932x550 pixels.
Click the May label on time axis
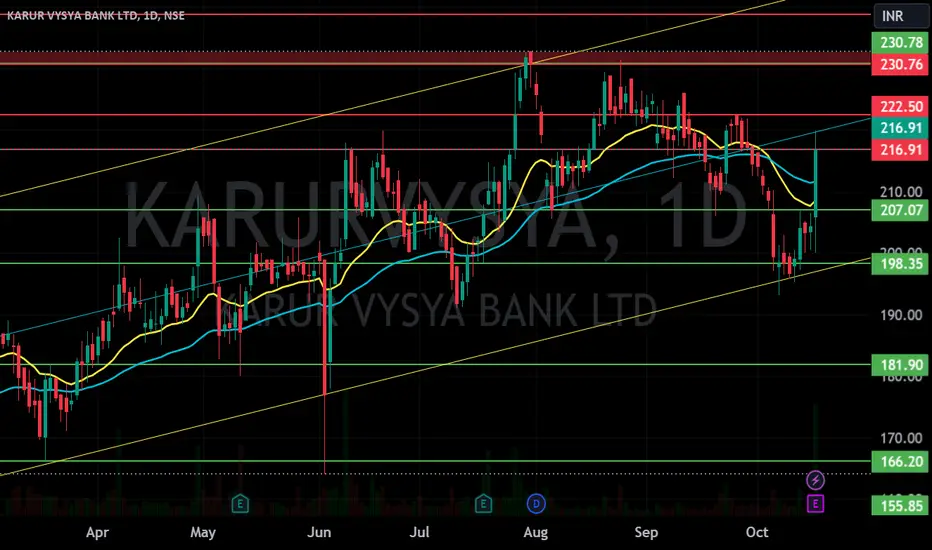click(203, 532)
